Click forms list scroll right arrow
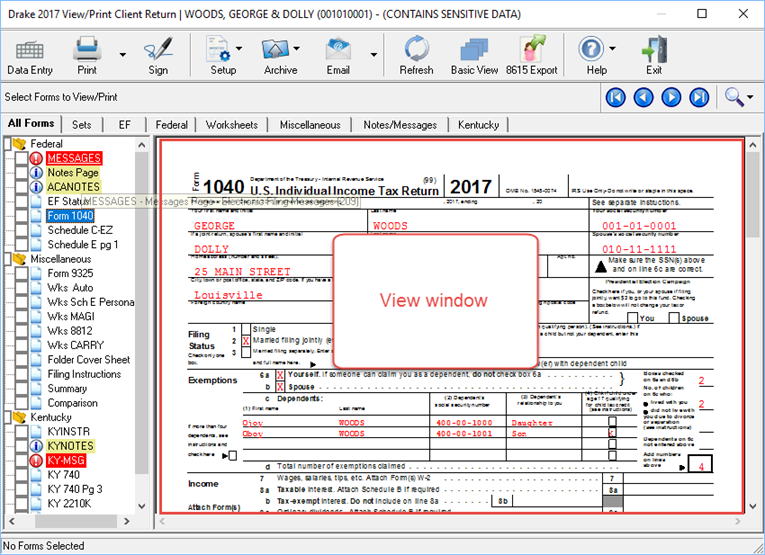Screen dimensions: 765x555 click(127, 521)
